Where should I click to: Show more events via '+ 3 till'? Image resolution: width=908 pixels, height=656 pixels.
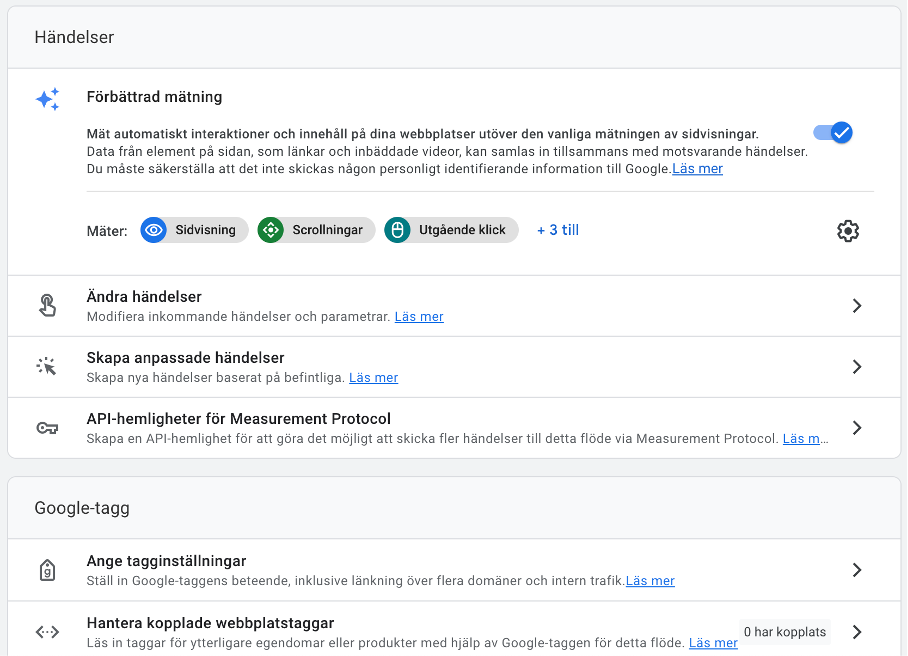tap(558, 230)
